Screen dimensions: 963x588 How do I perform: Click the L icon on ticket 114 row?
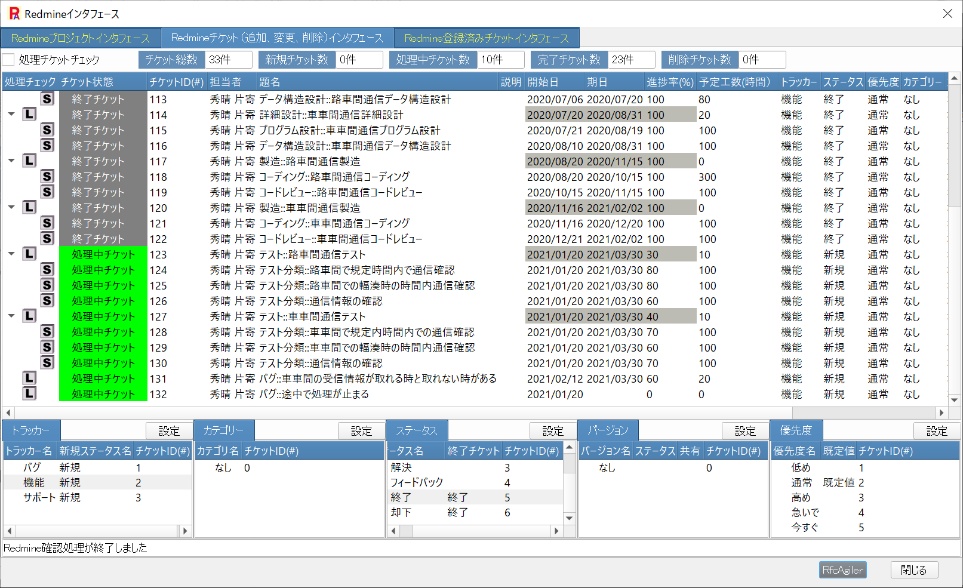29,114
